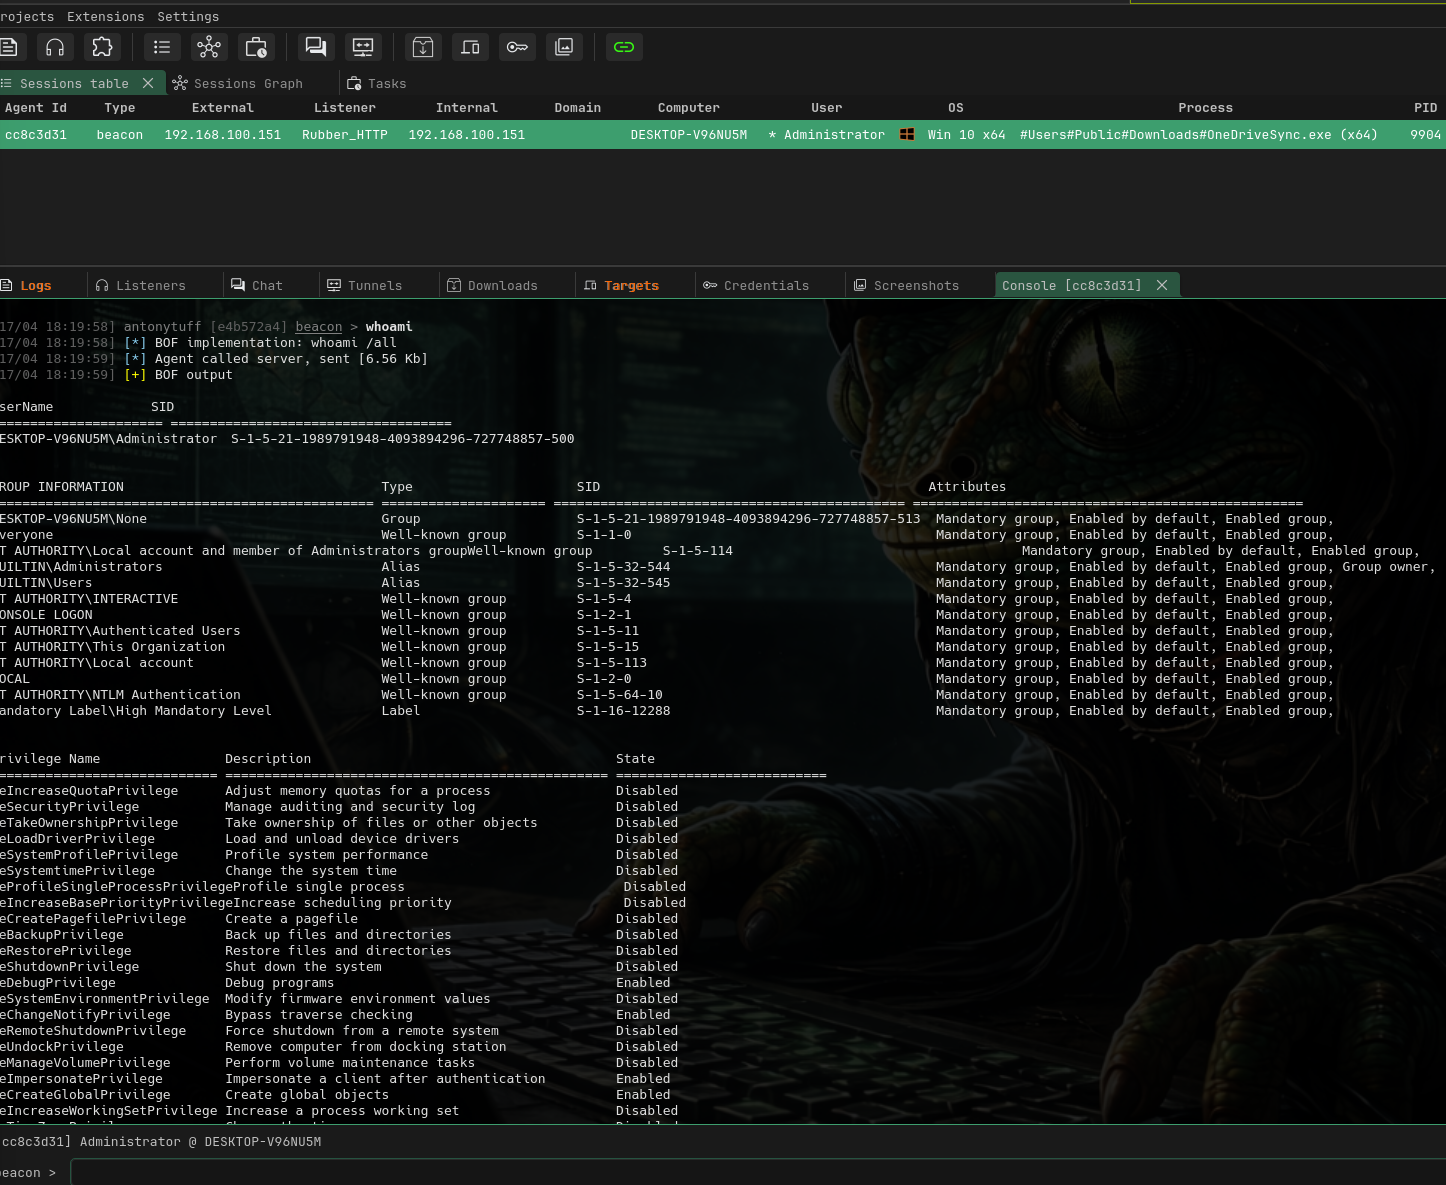Click the Extensions puzzle-piece toolbar icon
The width and height of the screenshot is (1446, 1185).
(102, 47)
